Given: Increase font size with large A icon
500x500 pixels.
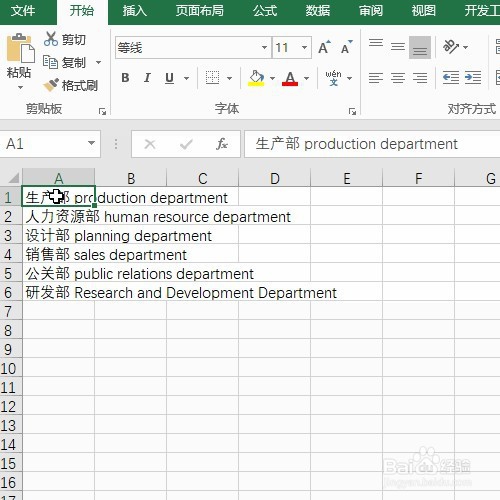Looking at the screenshot, I should (324, 47).
